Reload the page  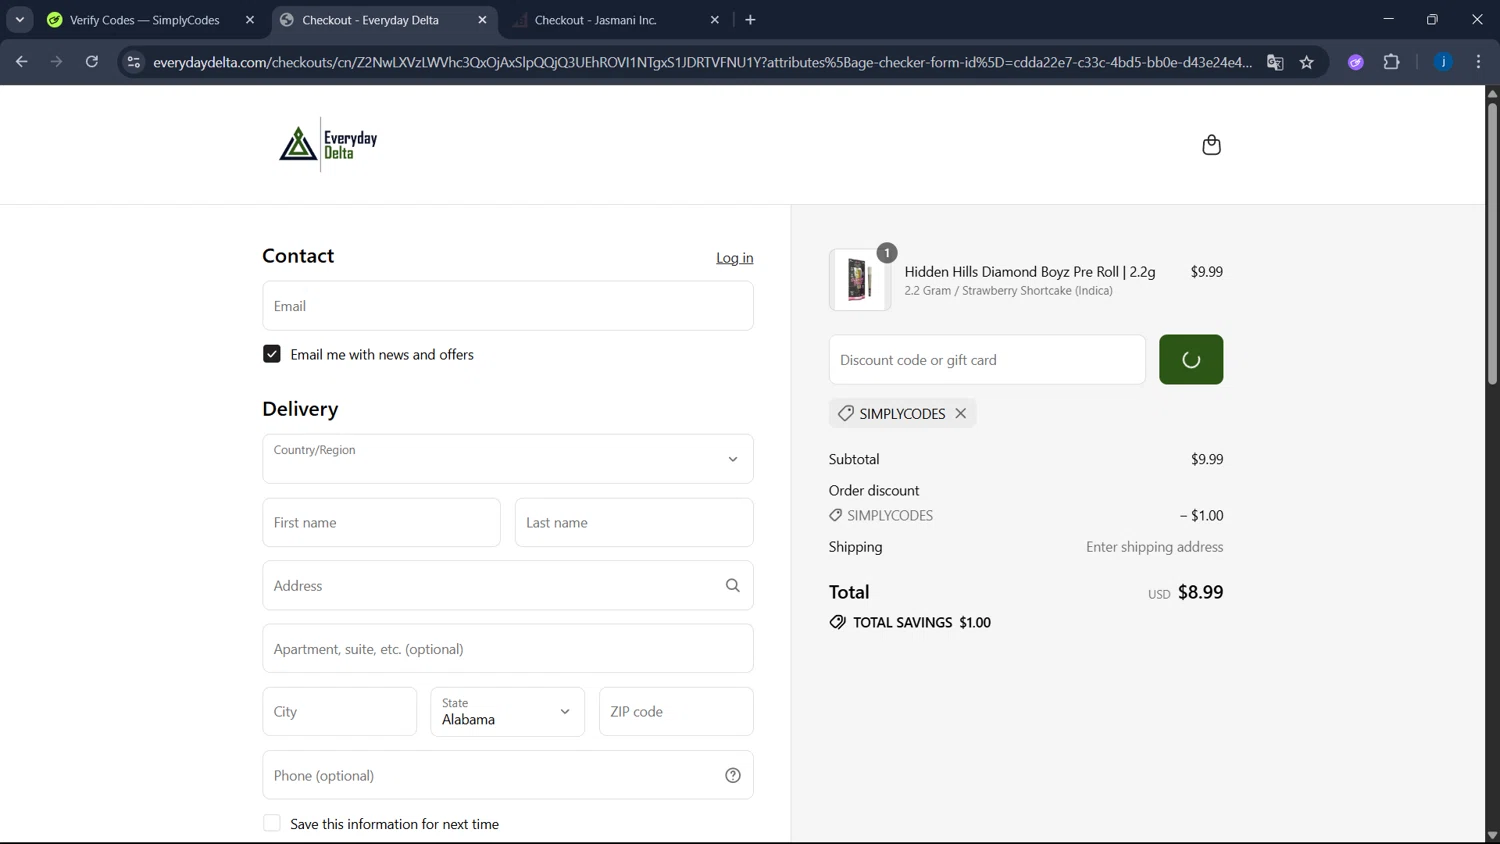pos(92,62)
